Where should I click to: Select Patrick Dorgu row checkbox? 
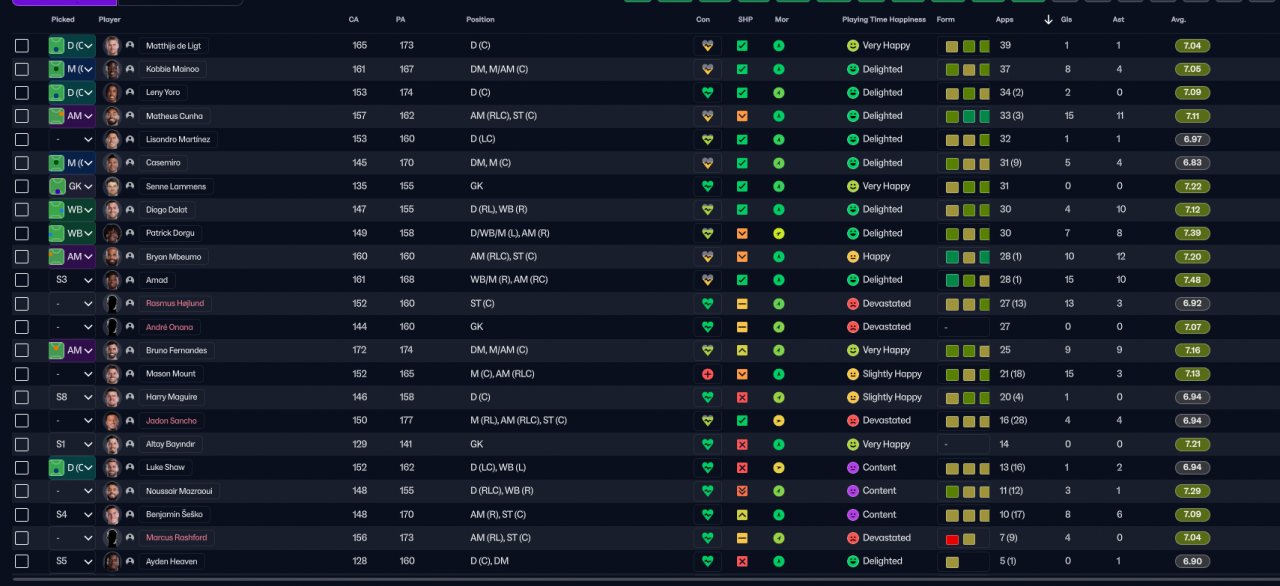(x=22, y=233)
